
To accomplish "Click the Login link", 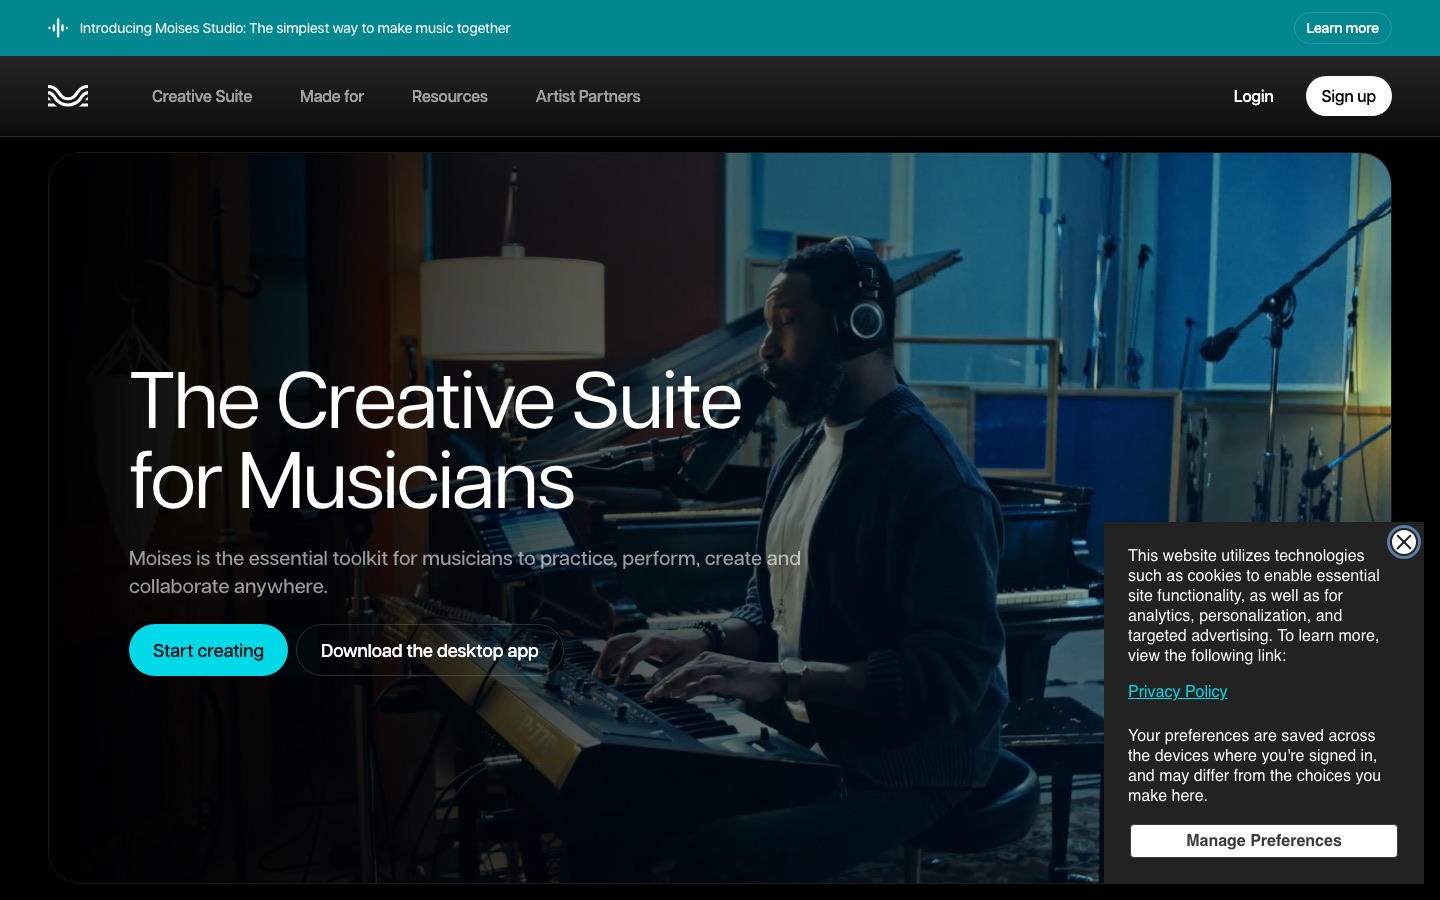I will point(1253,96).
